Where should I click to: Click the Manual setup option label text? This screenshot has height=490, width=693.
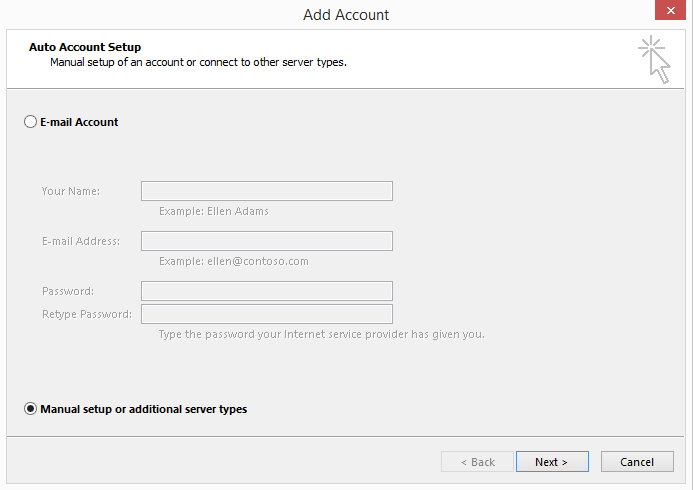pyautogui.click(x=144, y=409)
